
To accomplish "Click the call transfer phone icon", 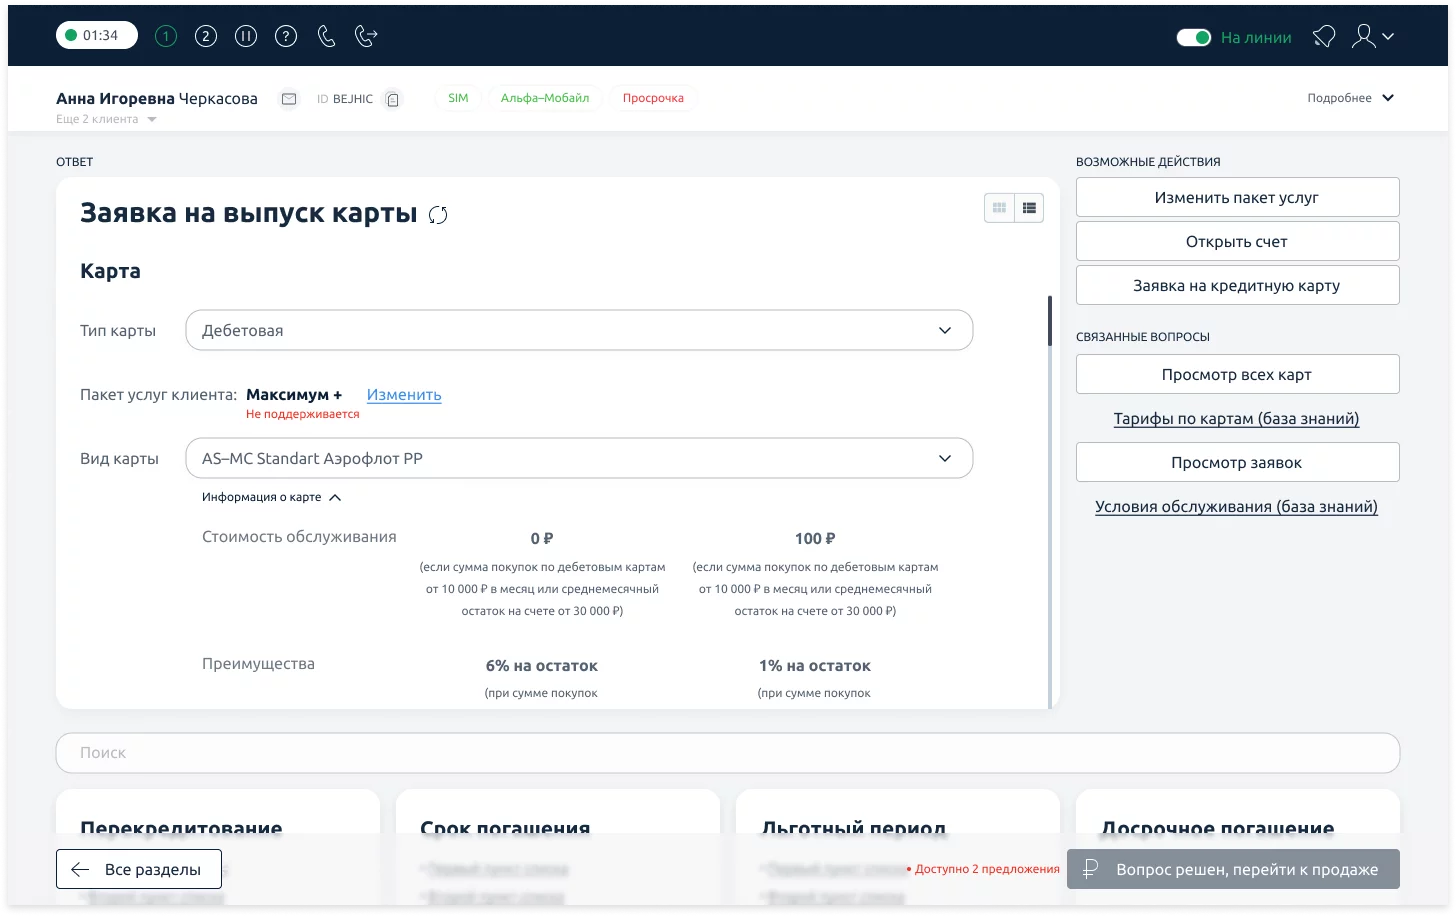I will coord(367,36).
